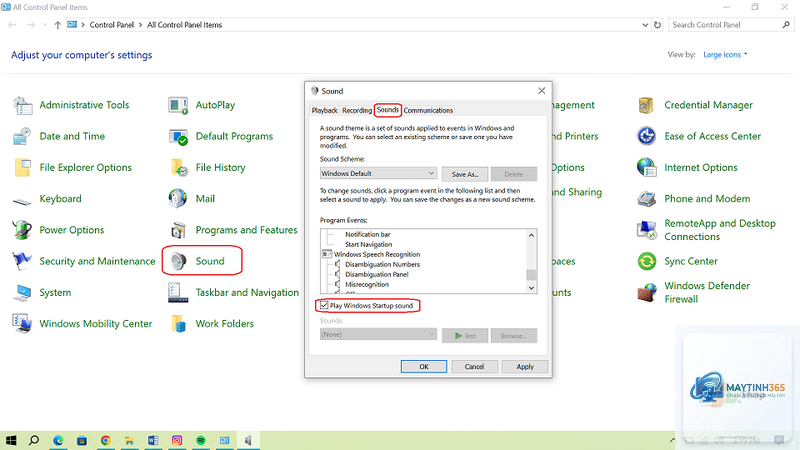Screen dimensions: 800x450
Task: Open the AutoPlay icon
Action: click(x=178, y=105)
